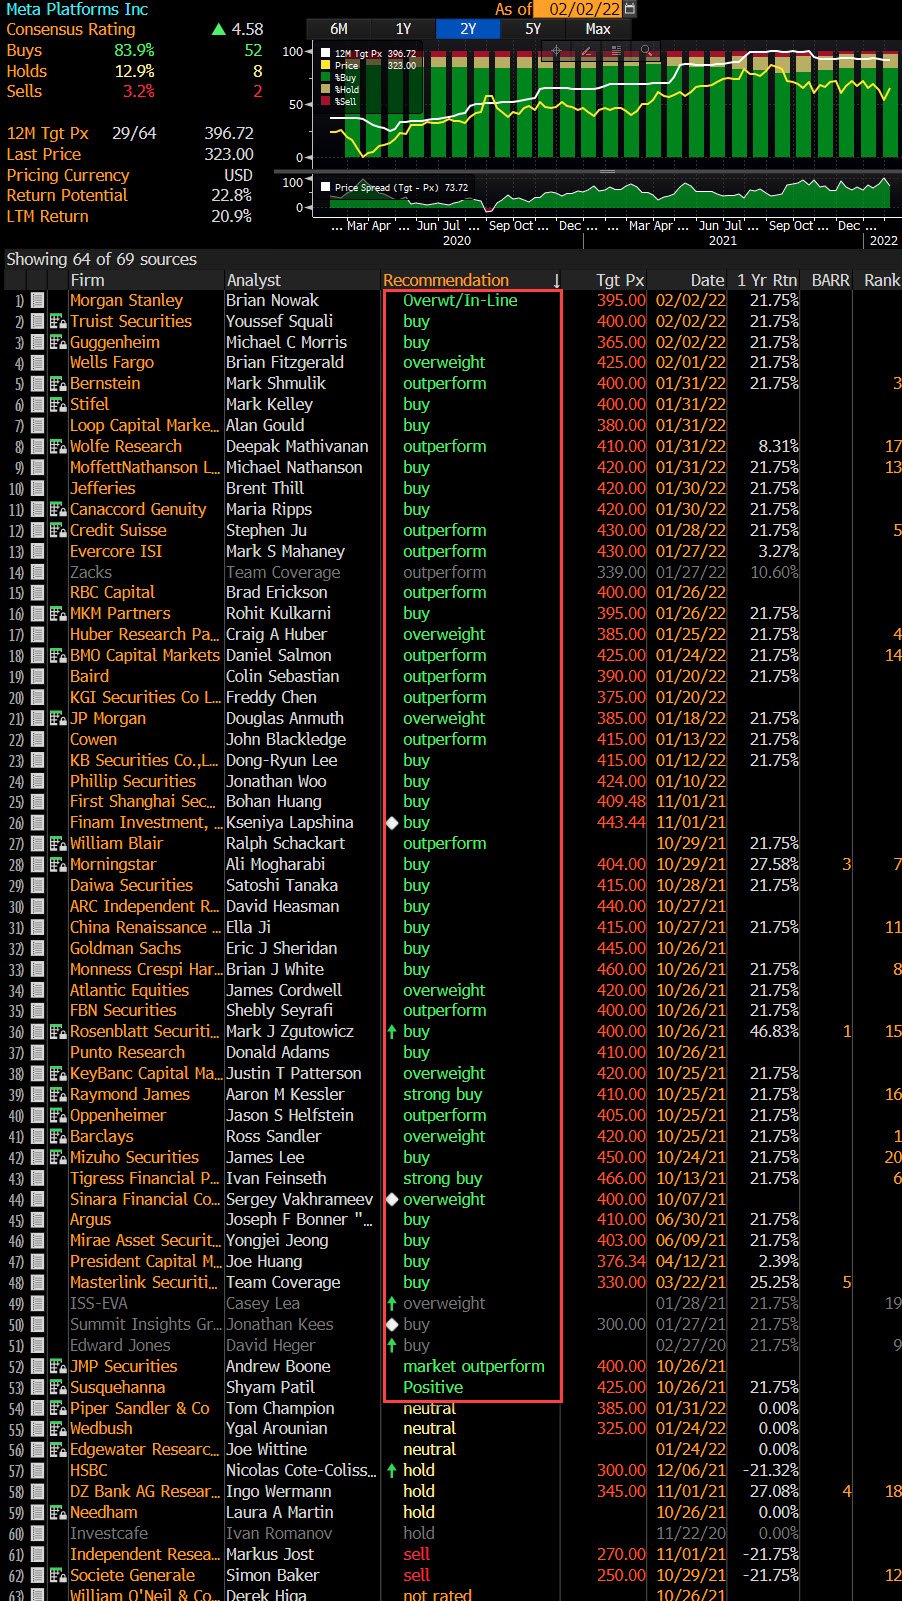902x1601 pixels.
Task: Click the Meta Platforms Inc title
Action: [x=77, y=9]
